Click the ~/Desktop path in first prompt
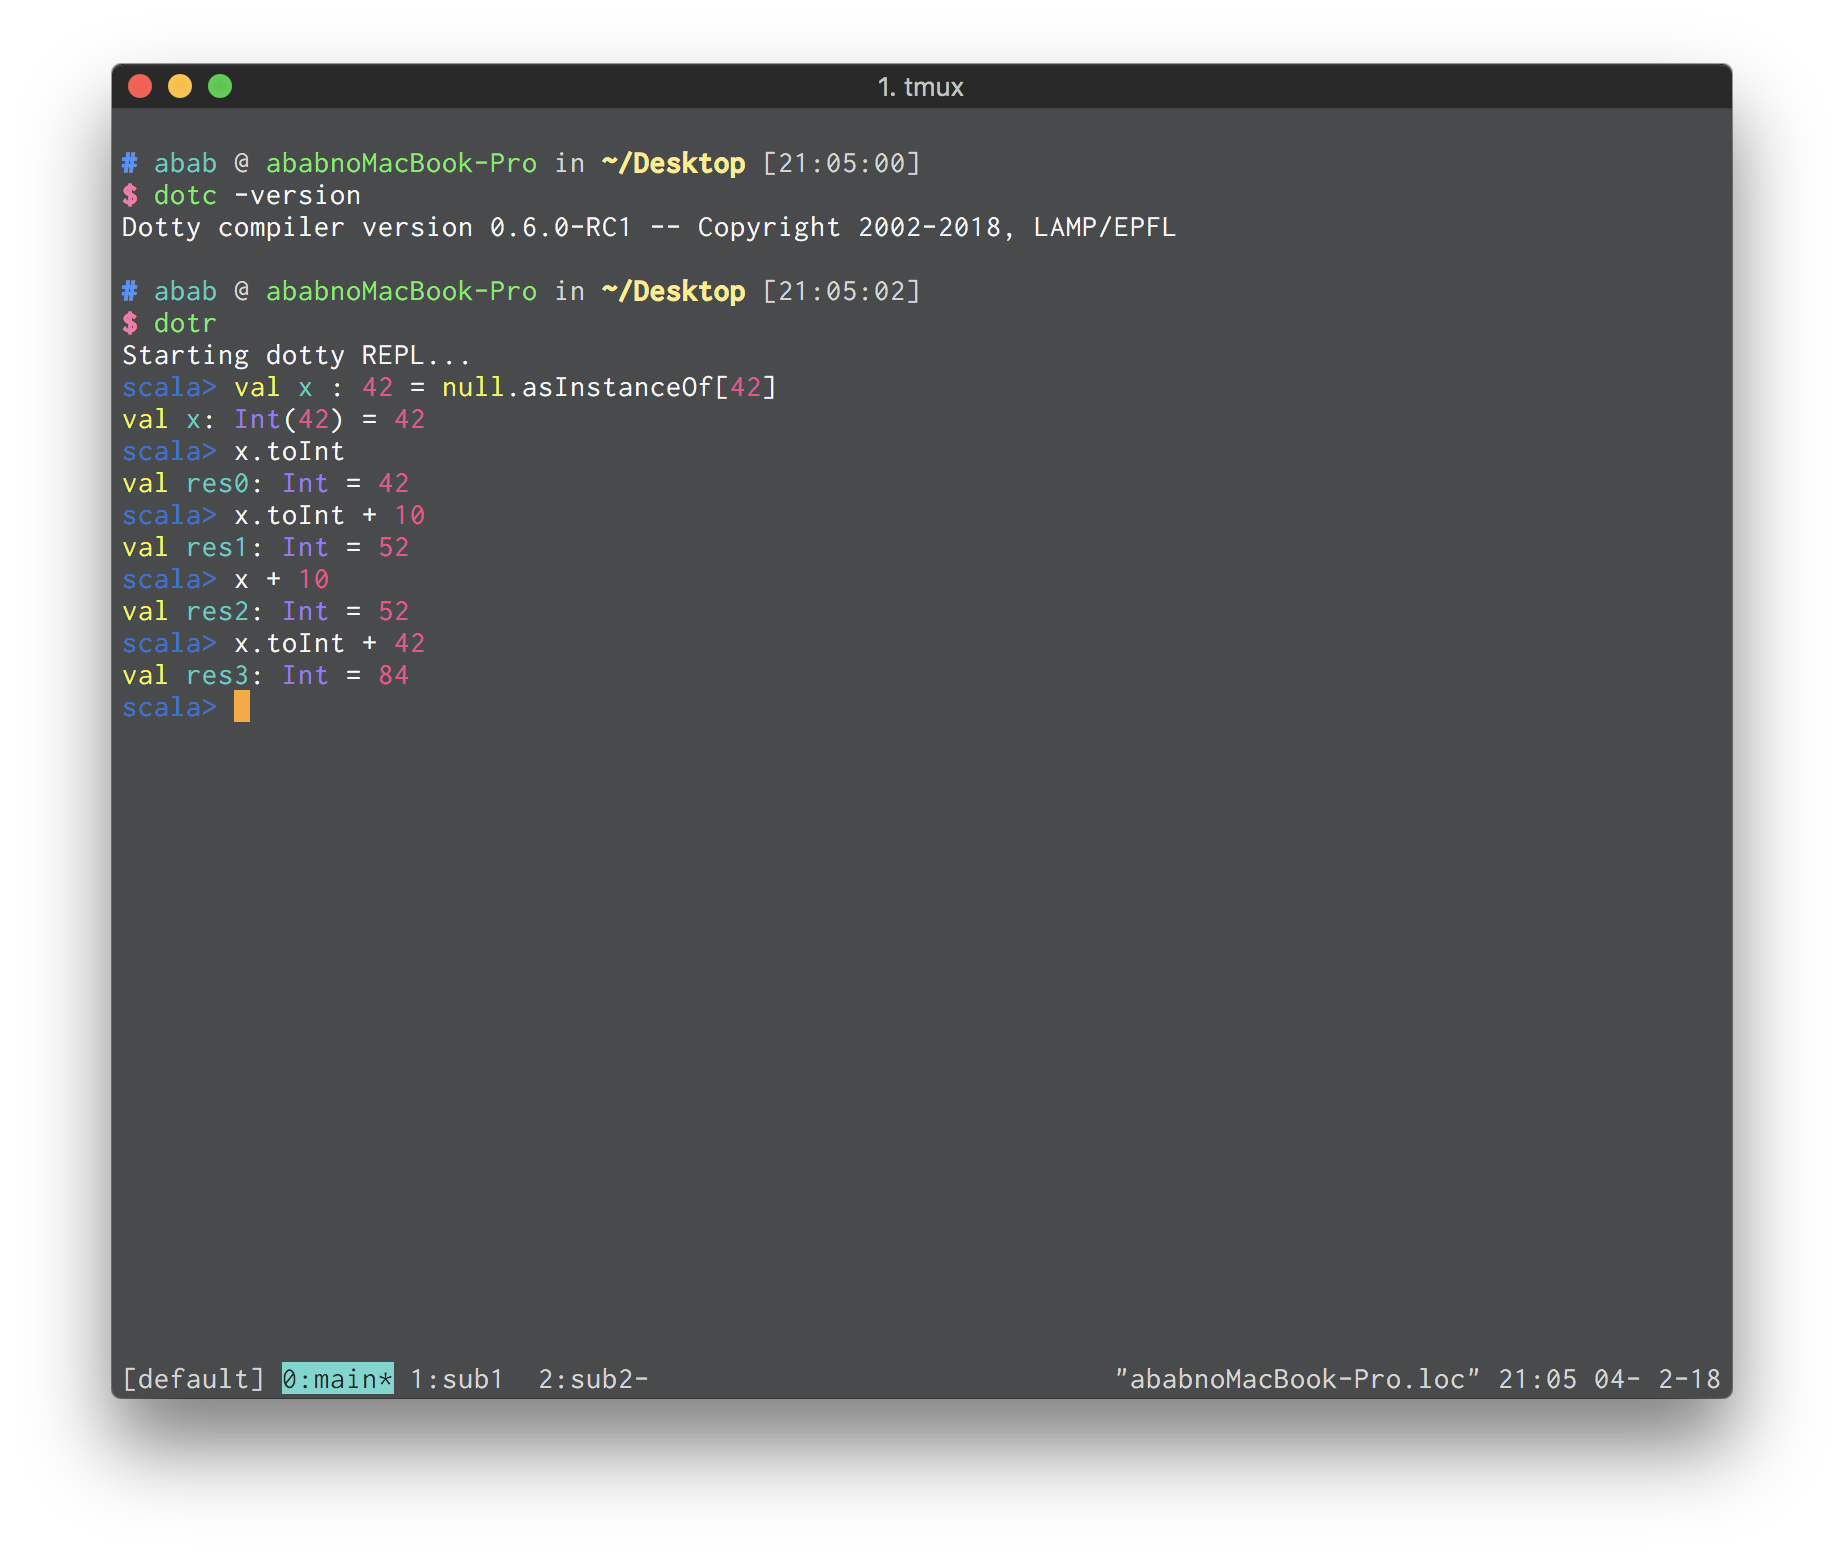This screenshot has height=1558, width=1844. 673,163
